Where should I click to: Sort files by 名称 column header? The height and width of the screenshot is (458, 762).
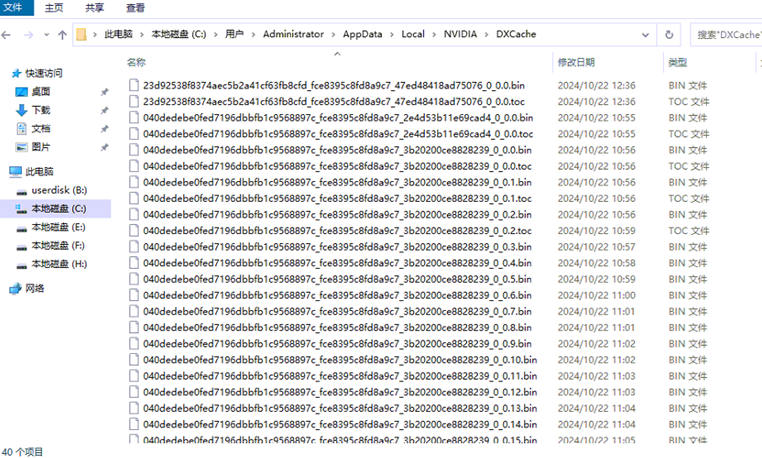(x=137, y=63)
